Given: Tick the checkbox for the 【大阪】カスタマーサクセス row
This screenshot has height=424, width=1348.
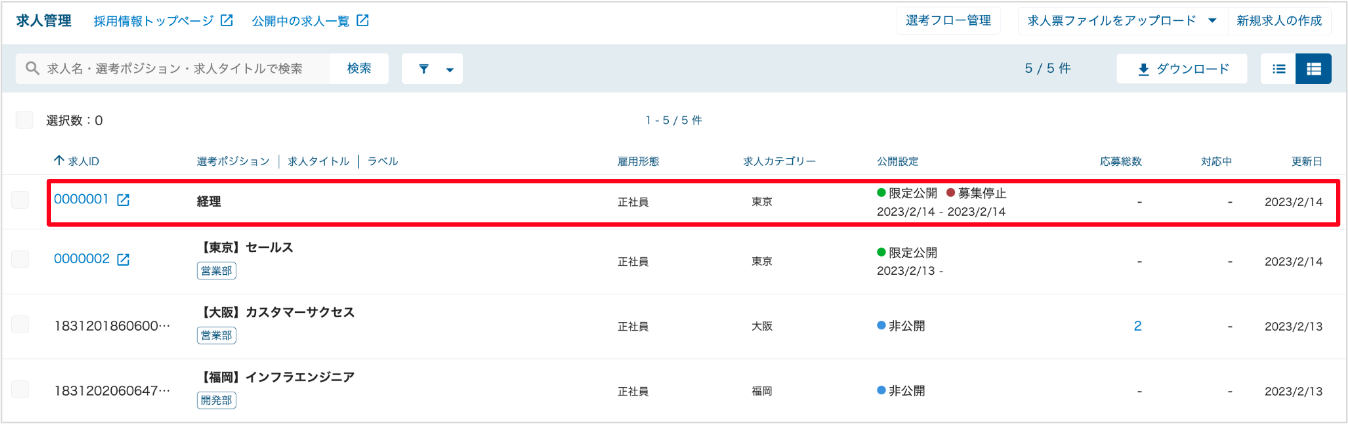Looking at the screenshot, I should click(20, 325).
